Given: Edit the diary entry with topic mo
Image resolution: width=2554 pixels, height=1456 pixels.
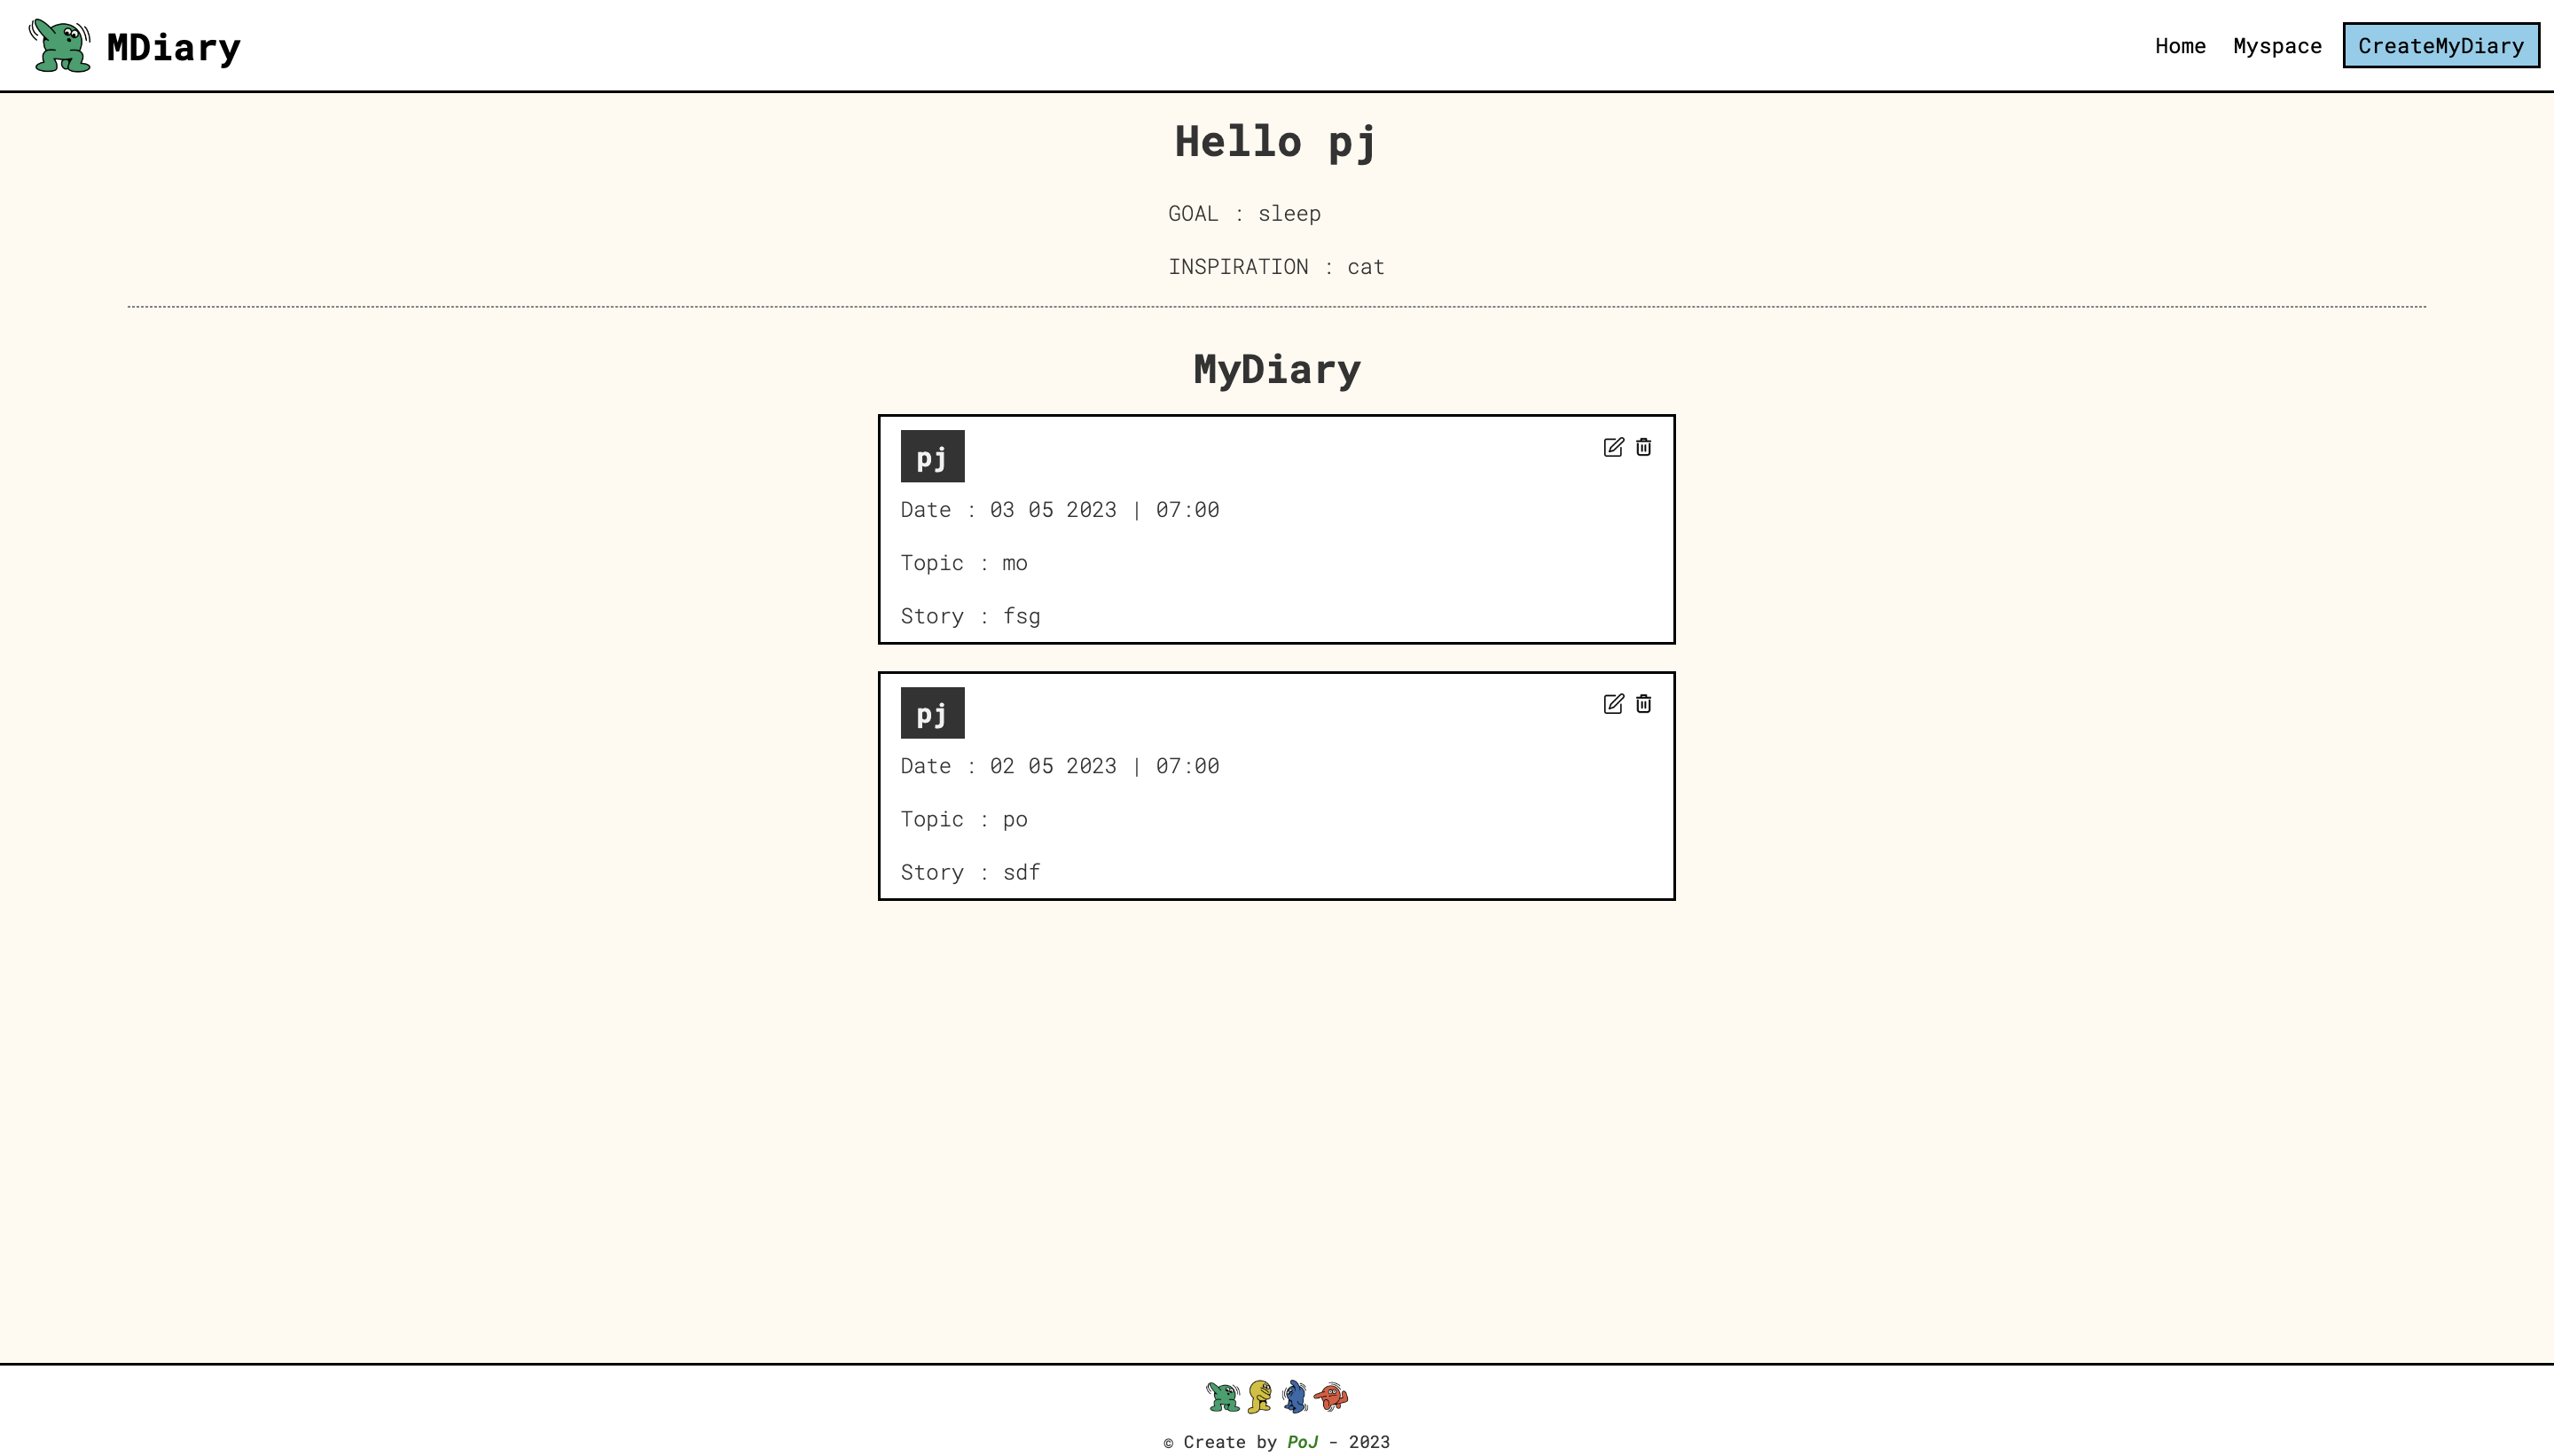Looking at the screenshot, I should coord(1613,447).
